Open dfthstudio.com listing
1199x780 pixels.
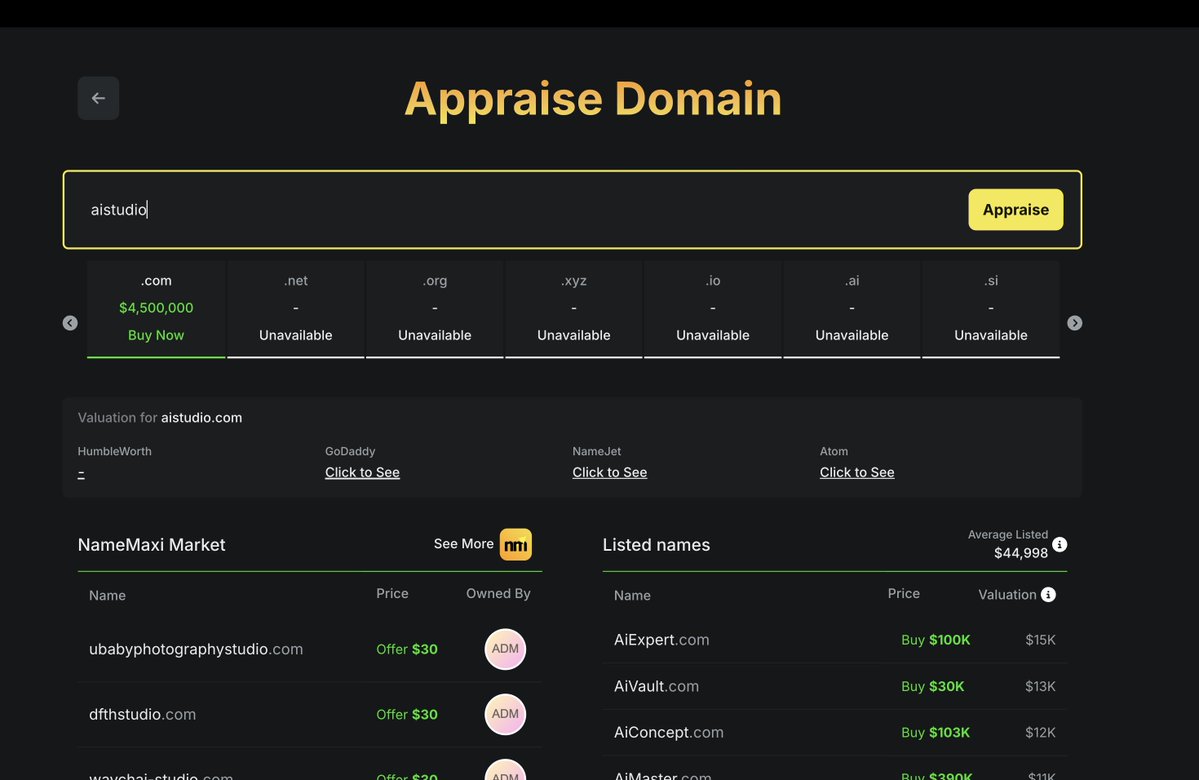click(142, 714)
